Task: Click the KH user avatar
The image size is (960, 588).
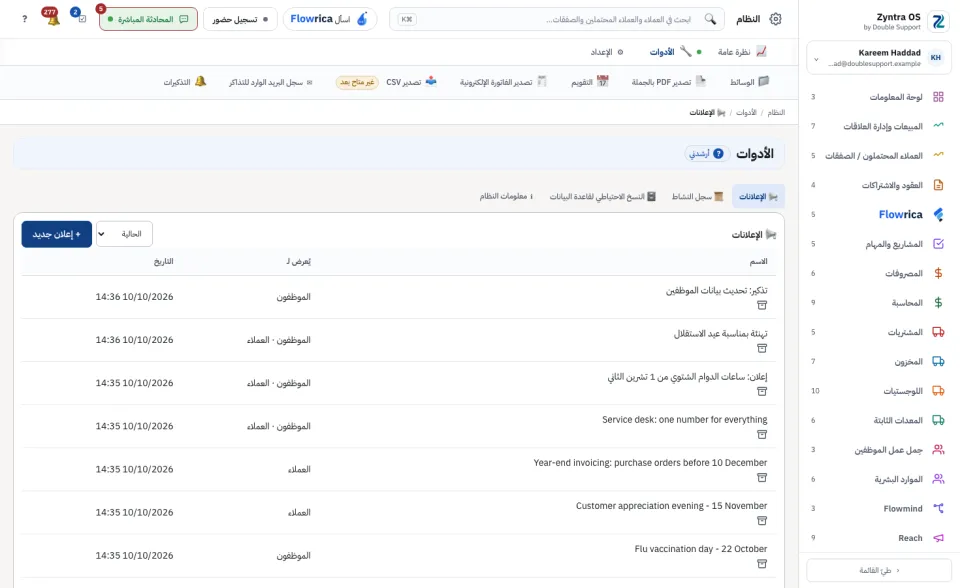Action: pyautogui.click(x=936, y=58)
